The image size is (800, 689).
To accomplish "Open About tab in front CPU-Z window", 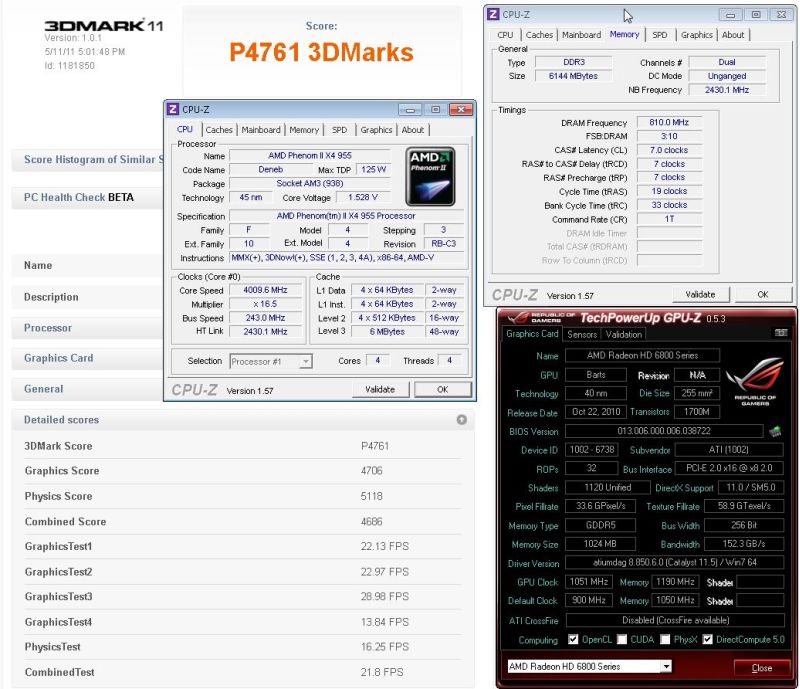I will [x=413, y=130].
